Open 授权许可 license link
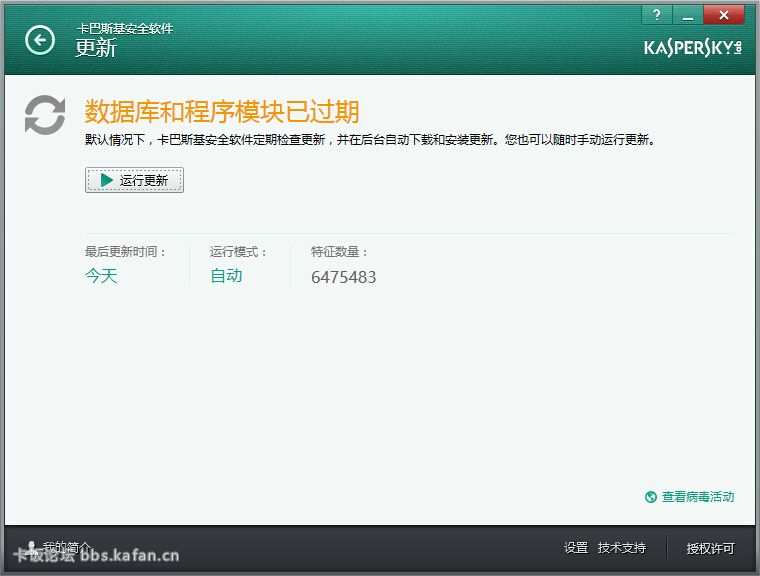 point(711,548)
